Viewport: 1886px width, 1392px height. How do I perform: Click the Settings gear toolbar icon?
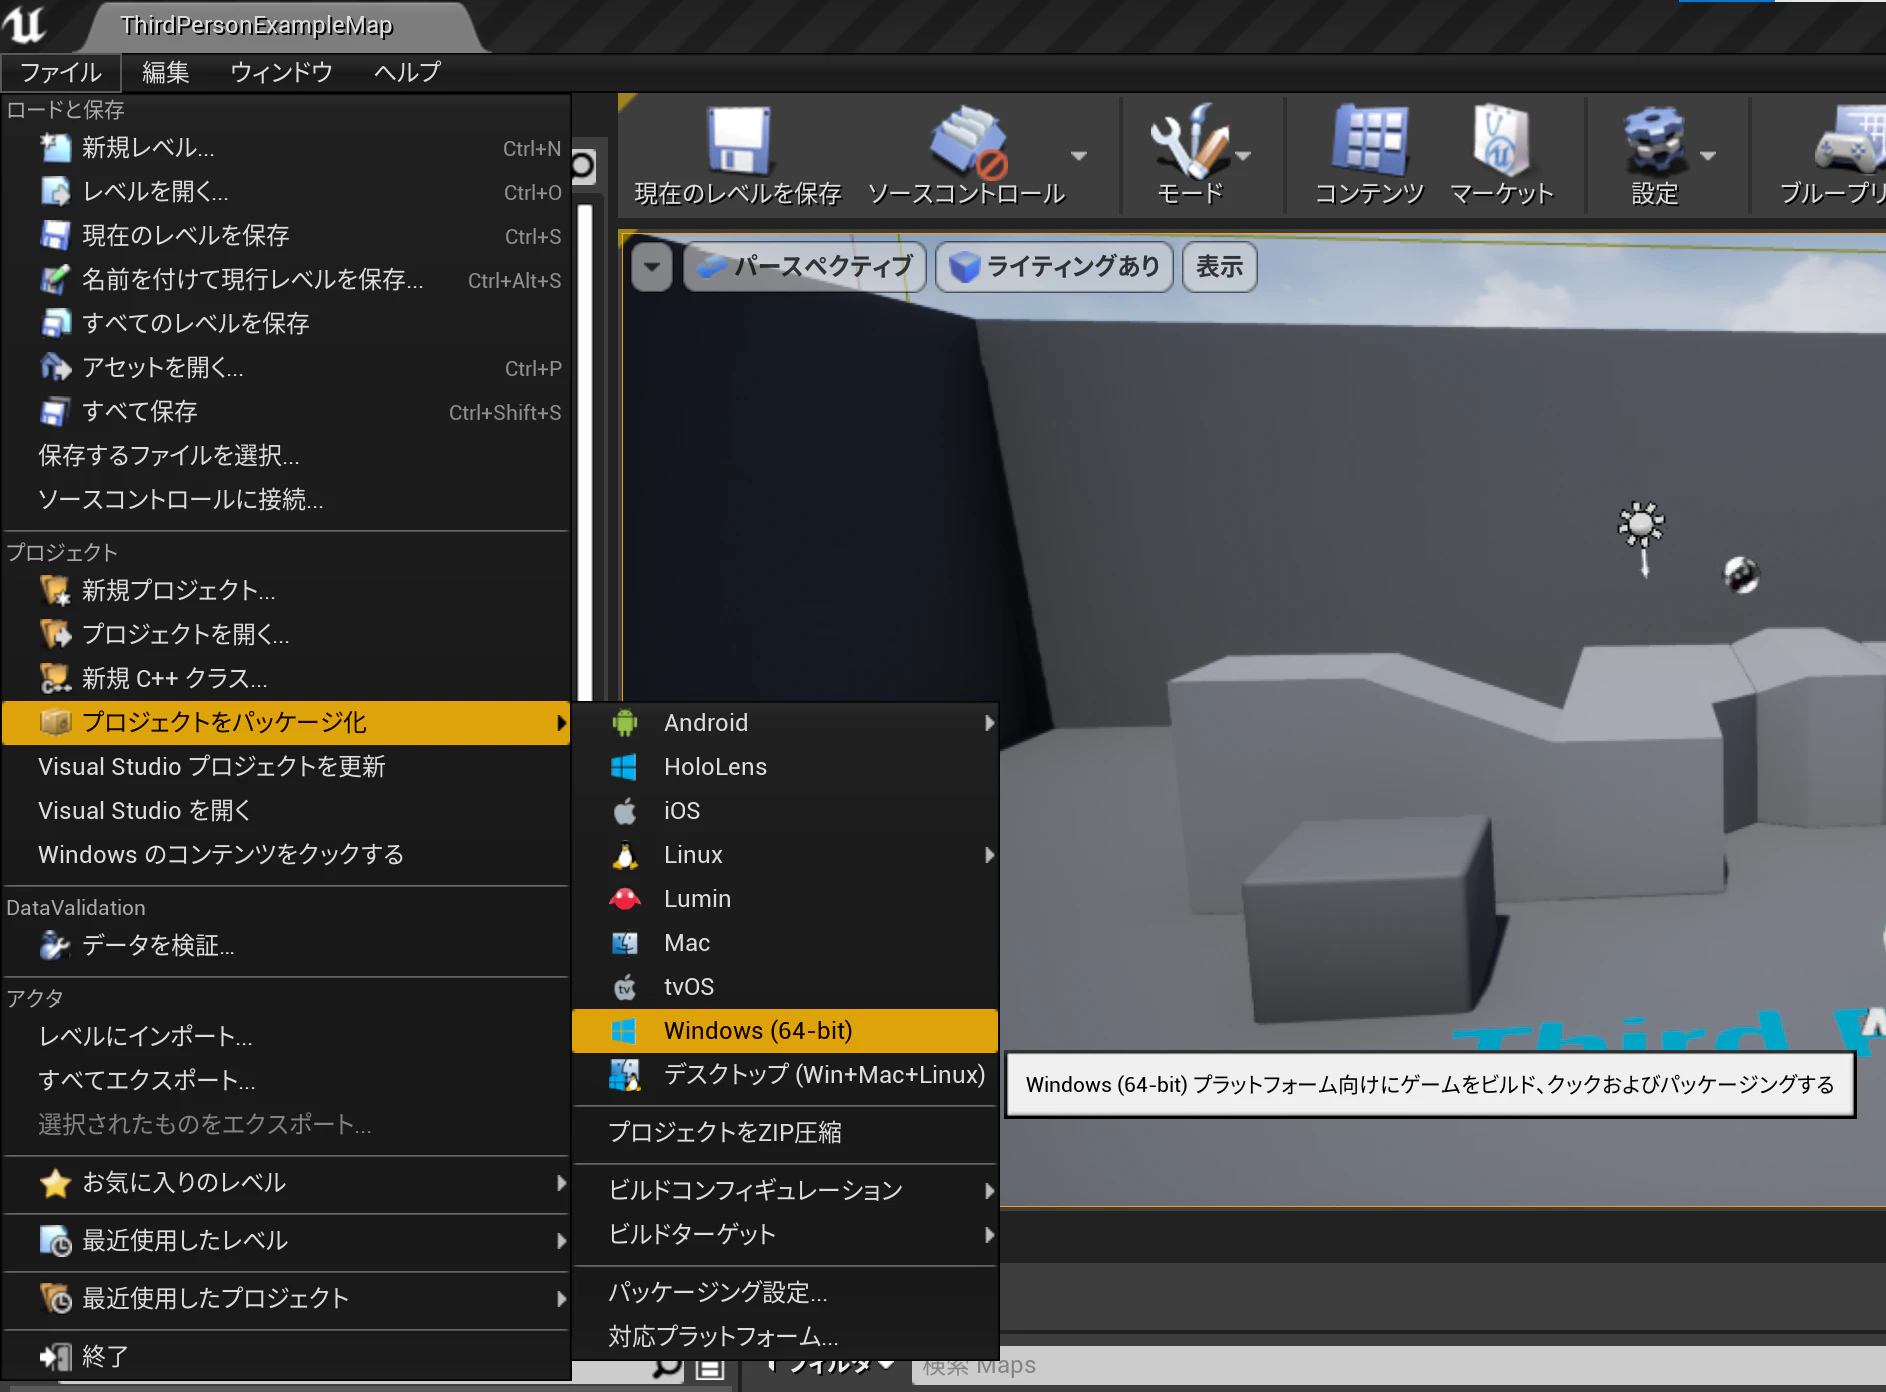pyautogui.click(x=1654, y=141)
